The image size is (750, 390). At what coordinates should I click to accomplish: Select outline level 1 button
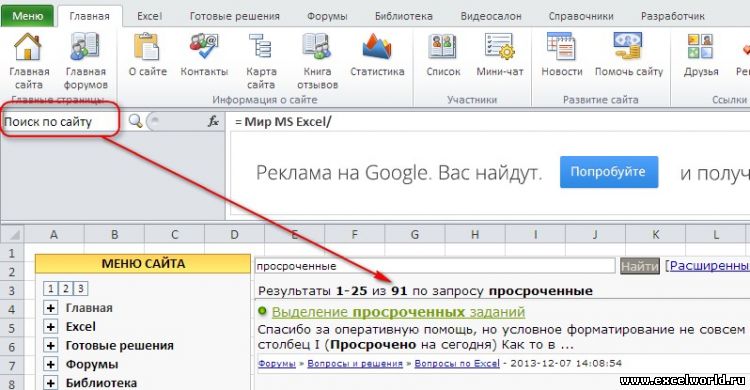click(x=51, y=289)
